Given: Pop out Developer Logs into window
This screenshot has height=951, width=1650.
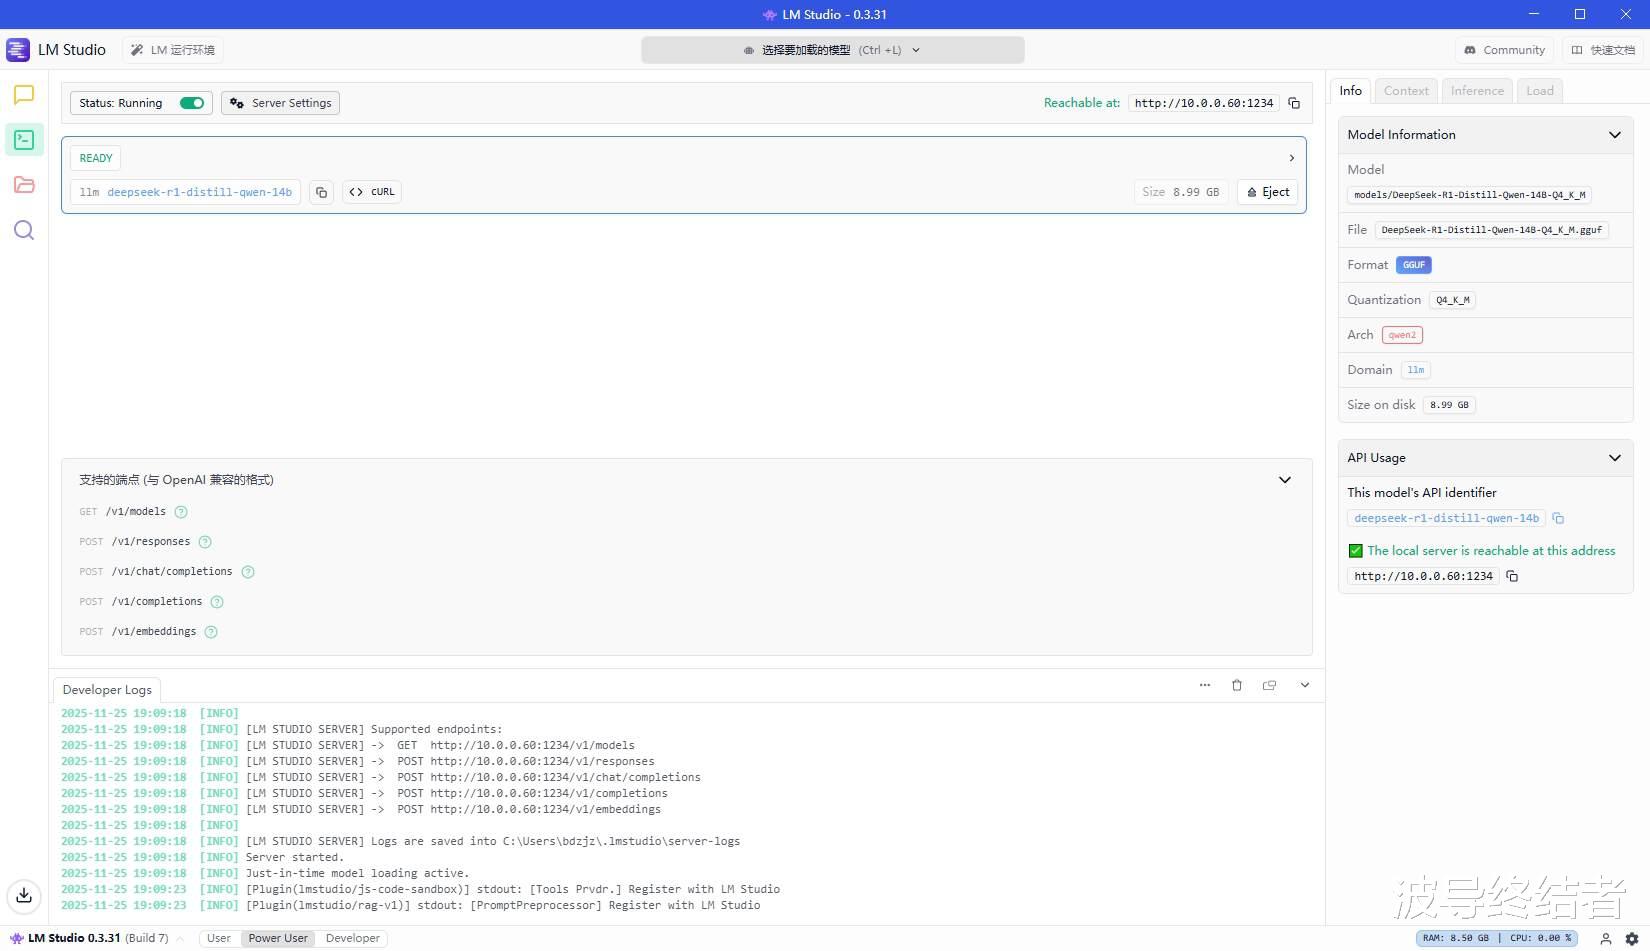Looking at the screenshot, I should tap(1270, 685).
